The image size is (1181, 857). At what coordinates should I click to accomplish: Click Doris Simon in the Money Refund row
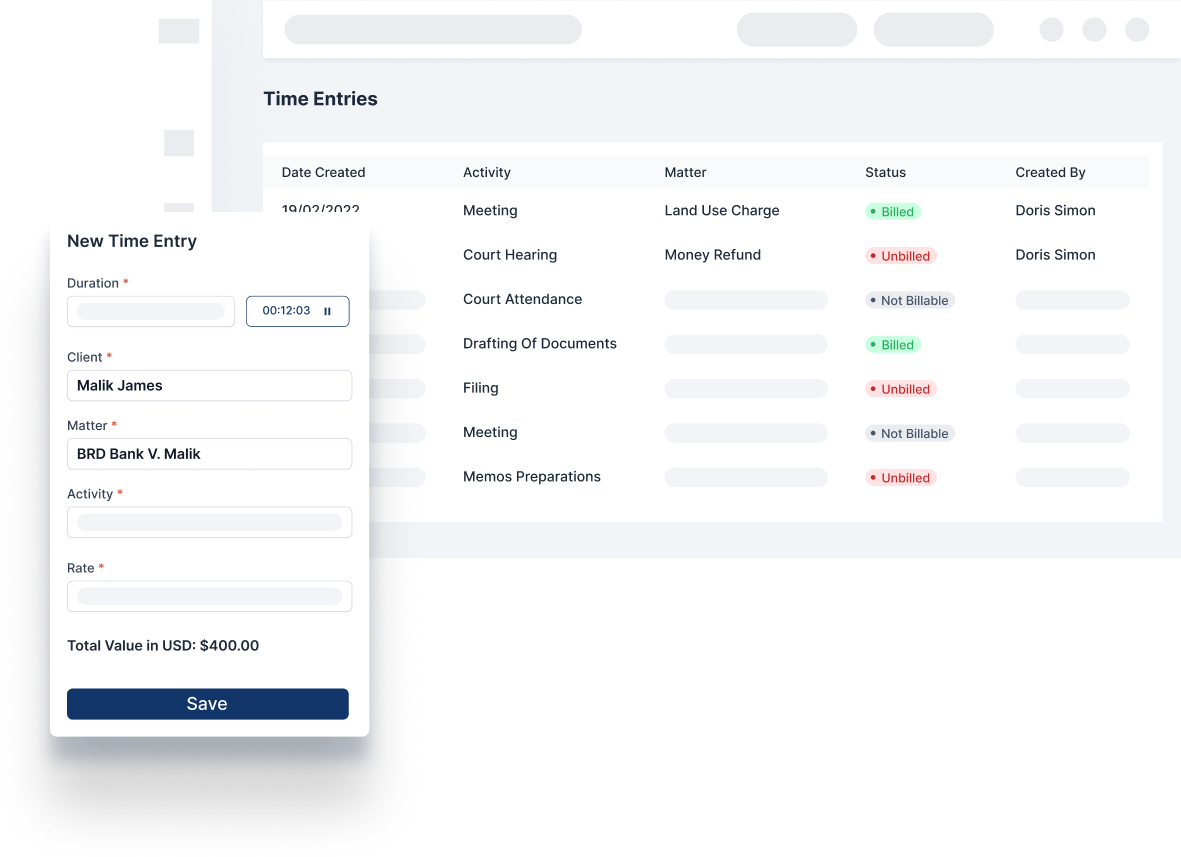click(1055, 255)
